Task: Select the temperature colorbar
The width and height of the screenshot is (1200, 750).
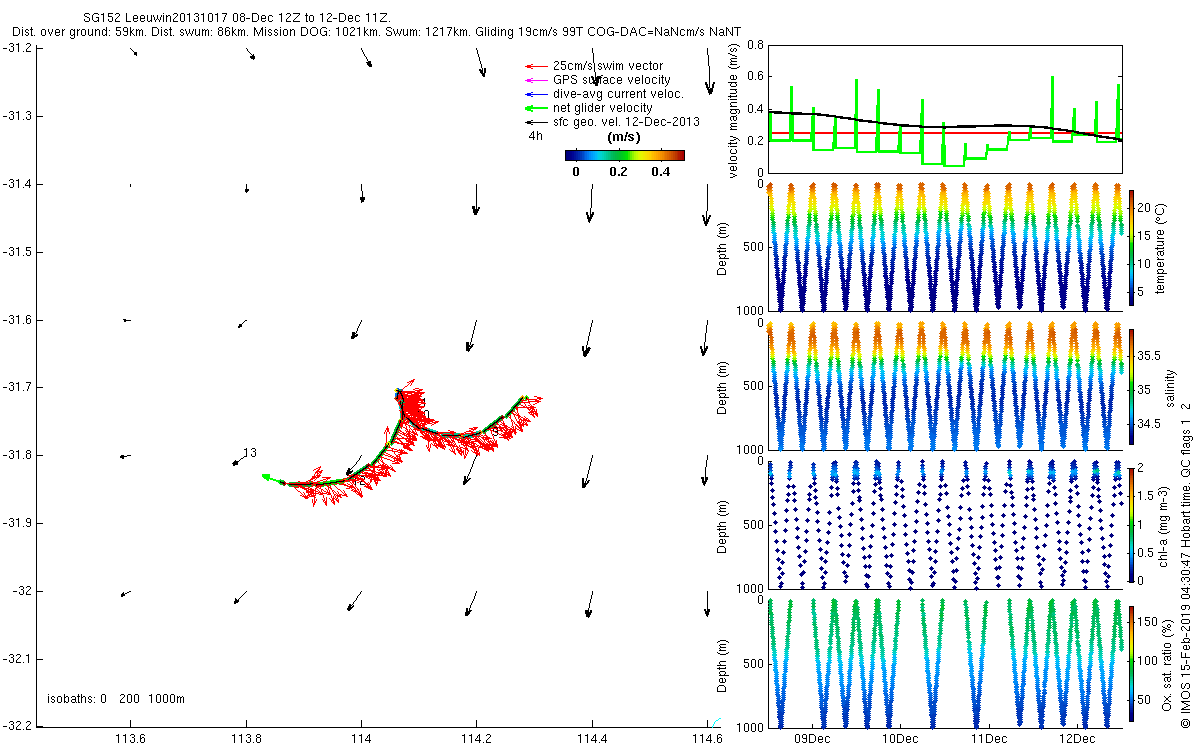Action: 1131,248
